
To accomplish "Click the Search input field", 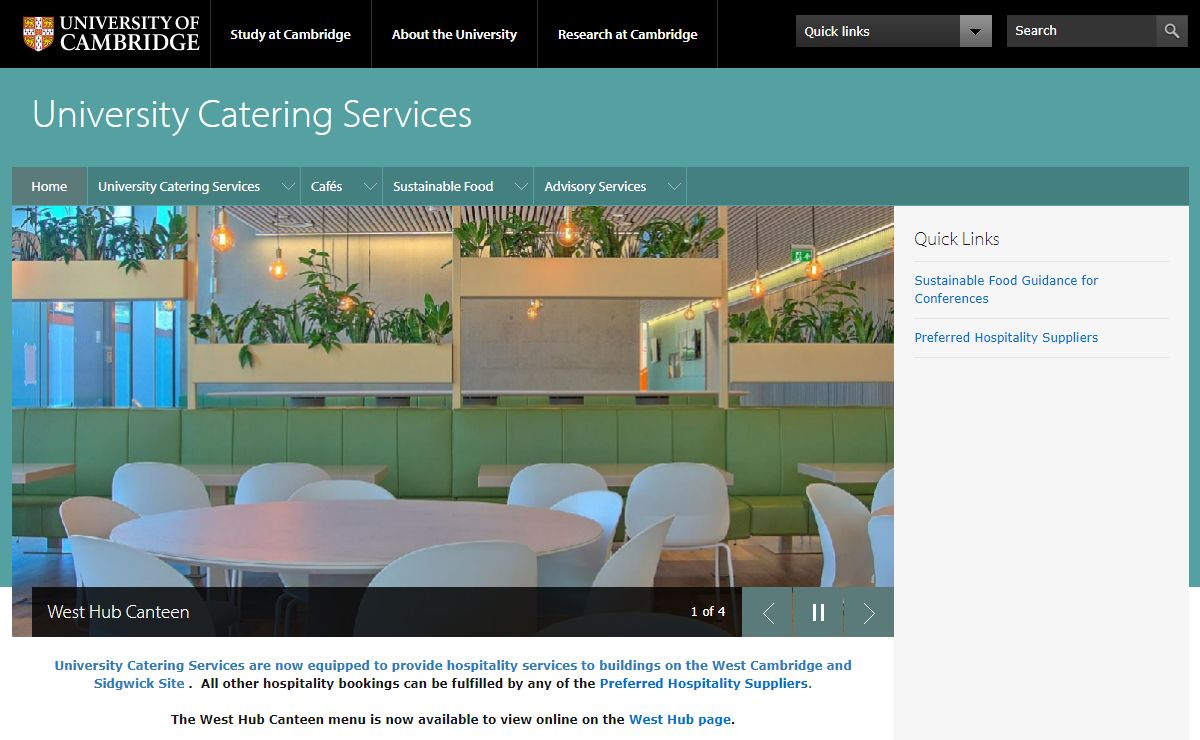I will [1081, 31].
